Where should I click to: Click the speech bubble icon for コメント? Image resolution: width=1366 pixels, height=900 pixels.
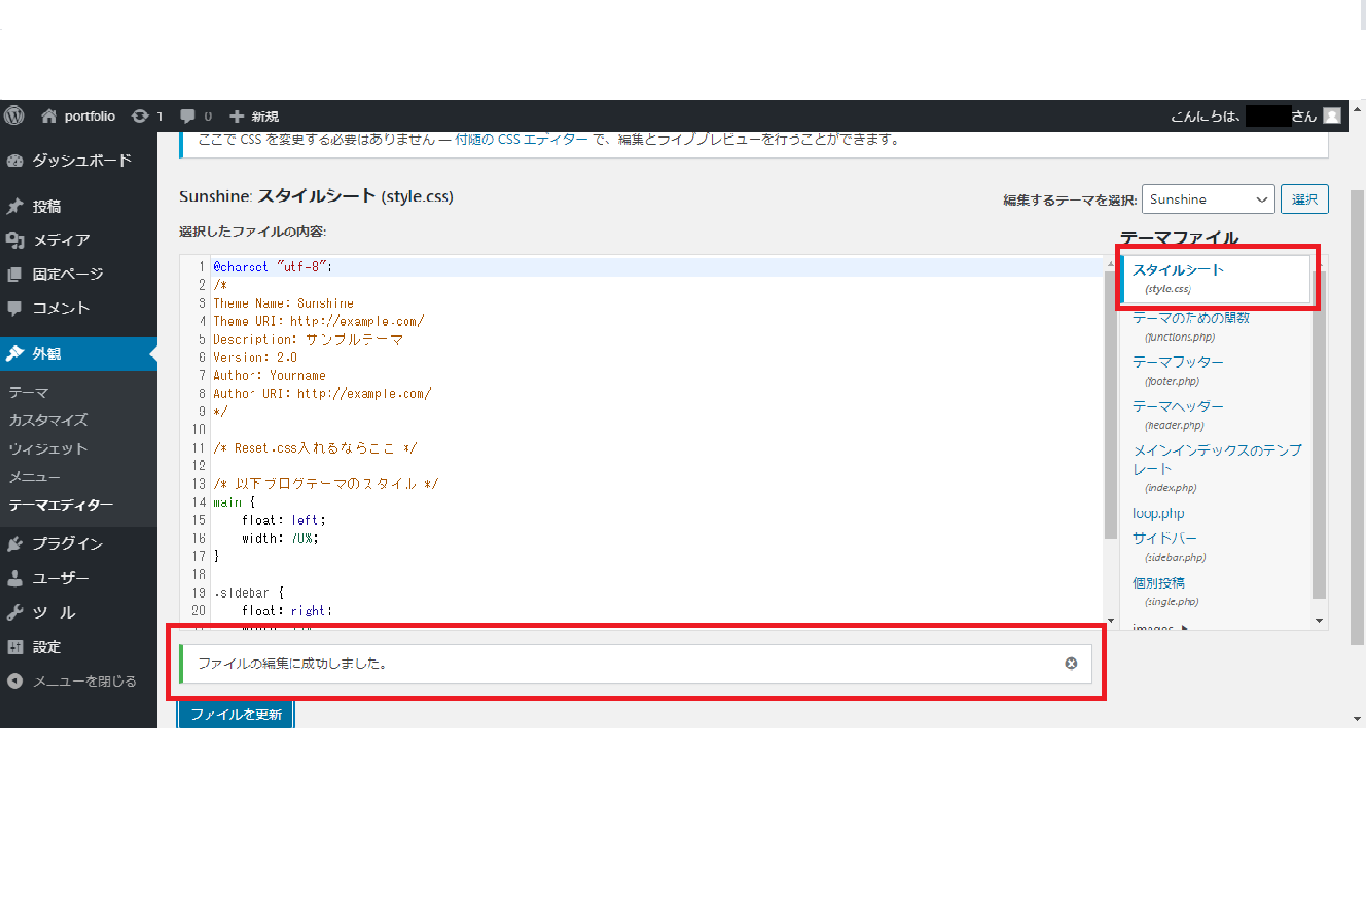coord(15,308)
